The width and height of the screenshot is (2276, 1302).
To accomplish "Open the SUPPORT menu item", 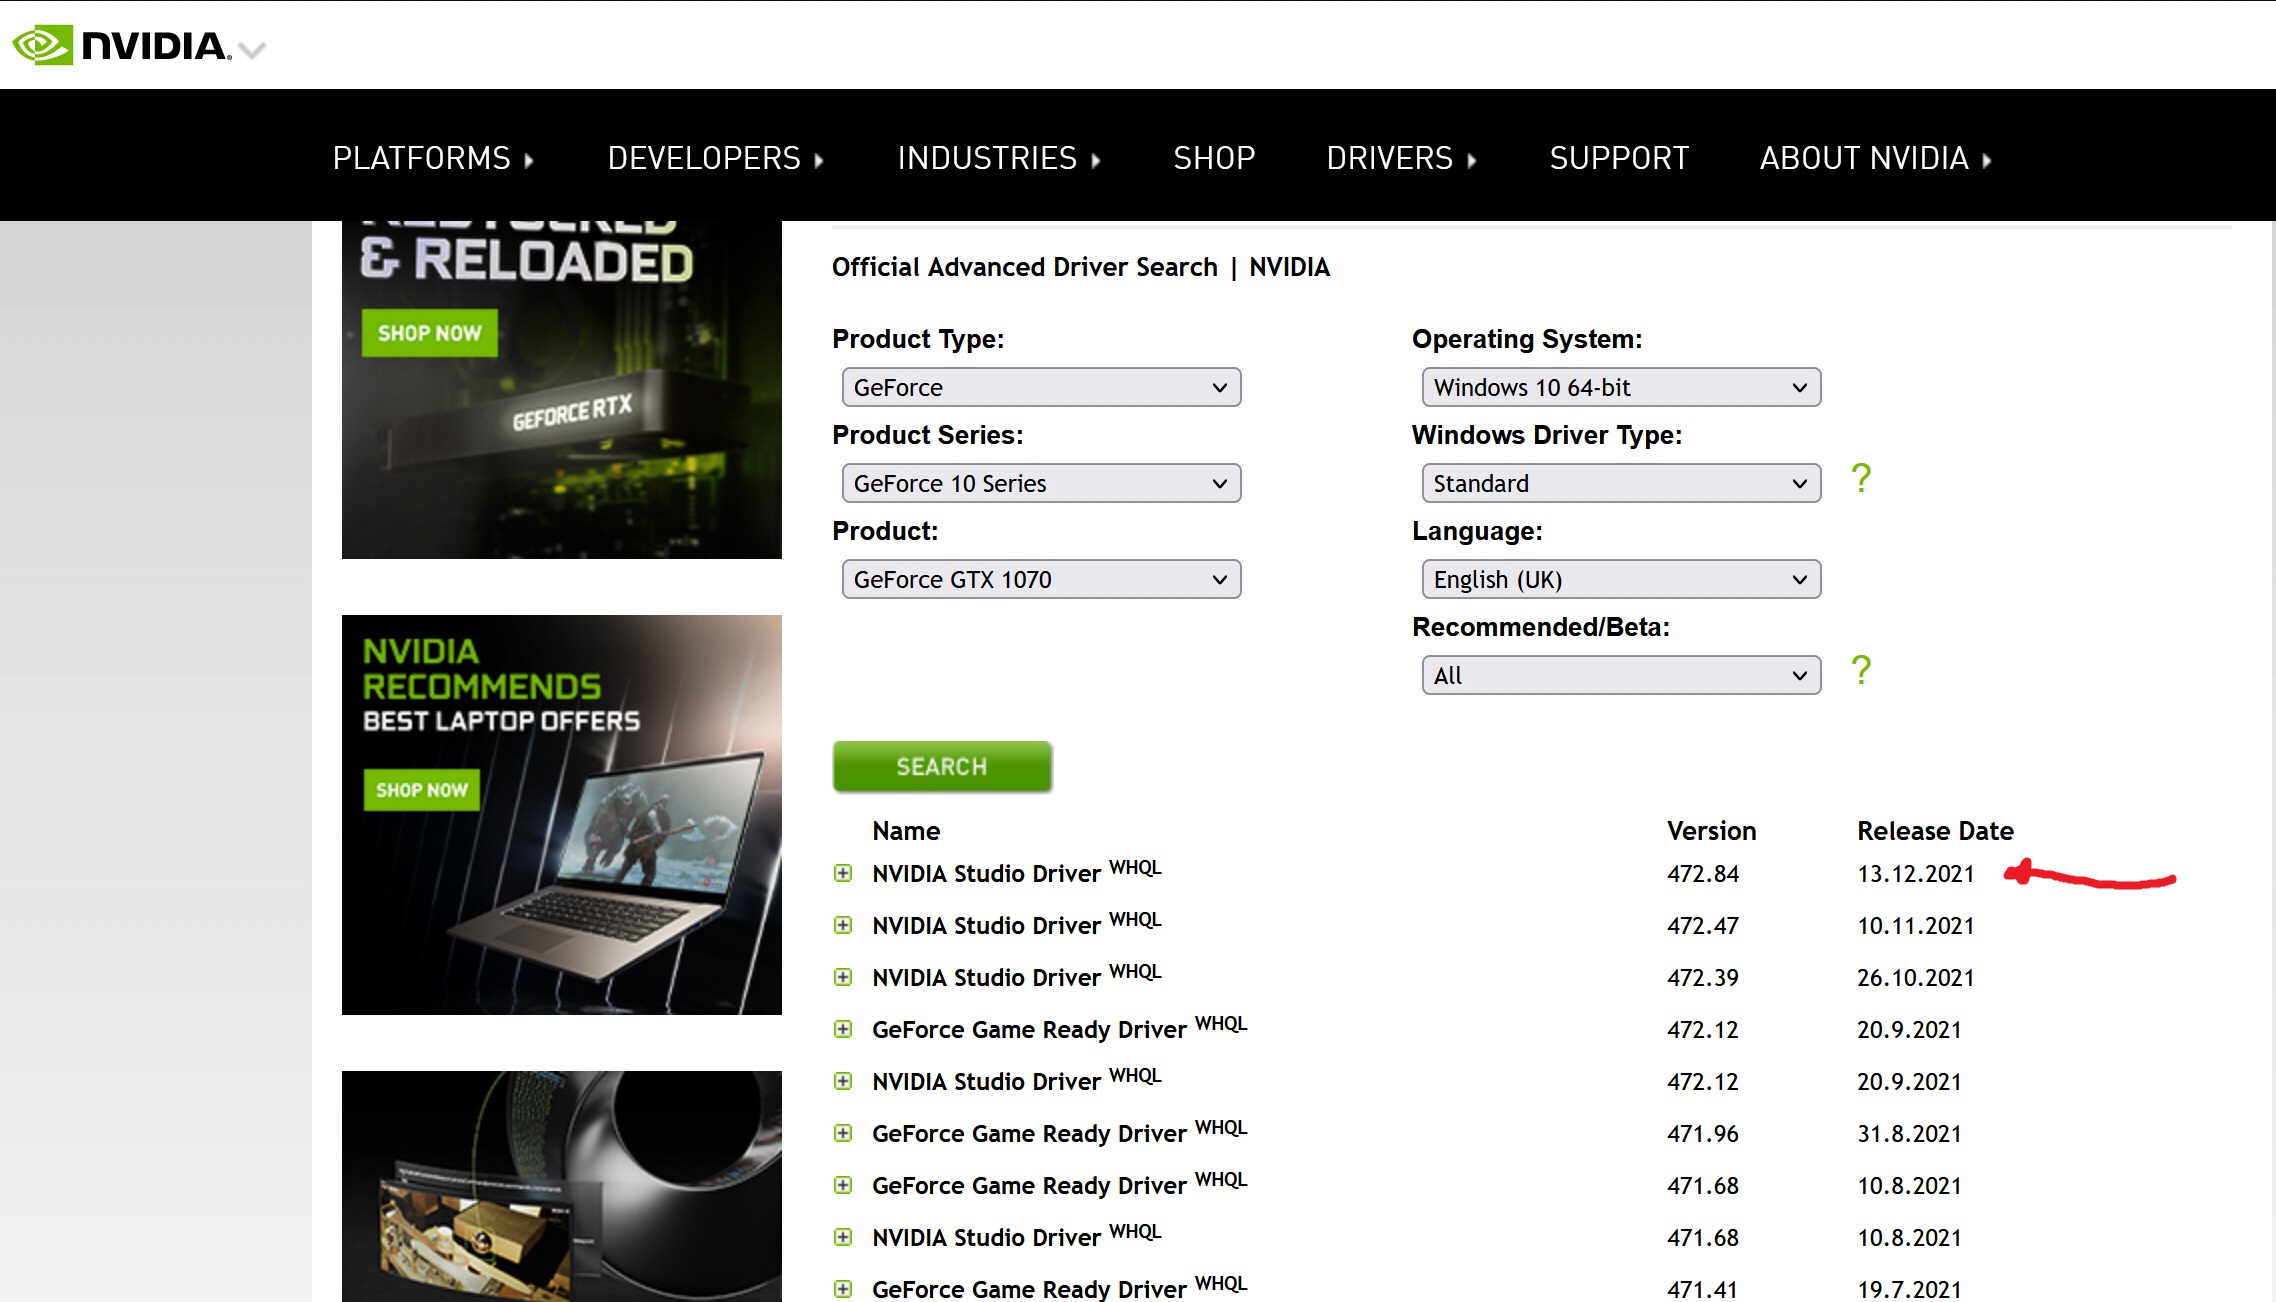I will click(x=1618, y=158).
